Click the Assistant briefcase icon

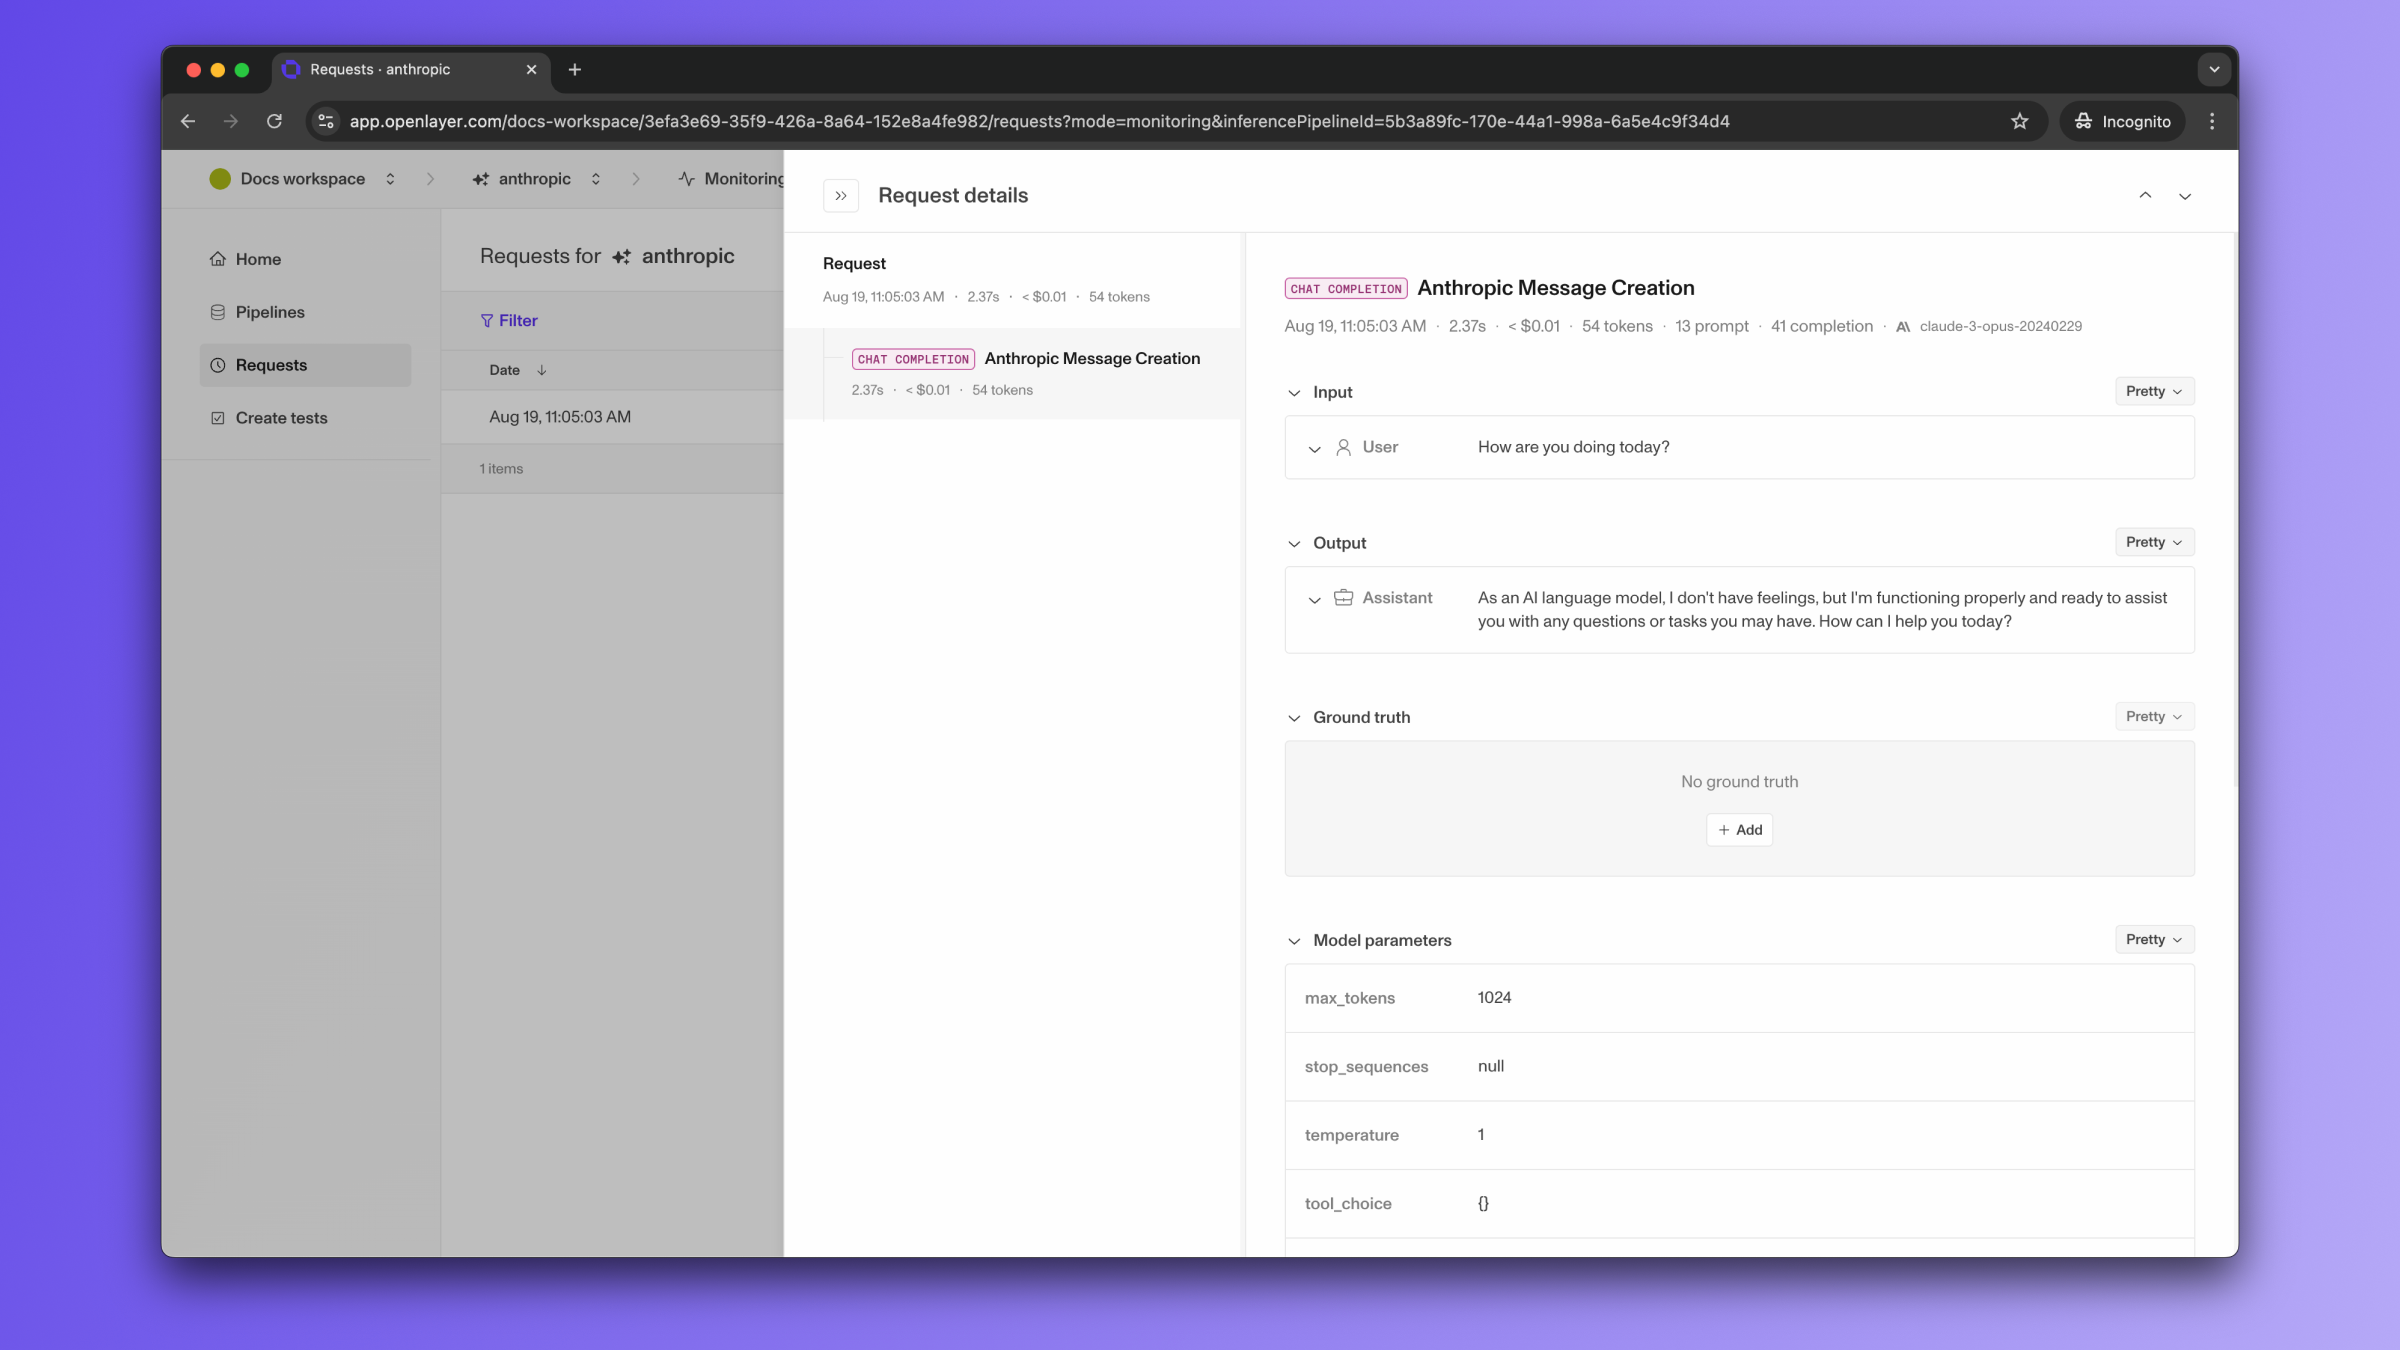tap(1344, 598)
